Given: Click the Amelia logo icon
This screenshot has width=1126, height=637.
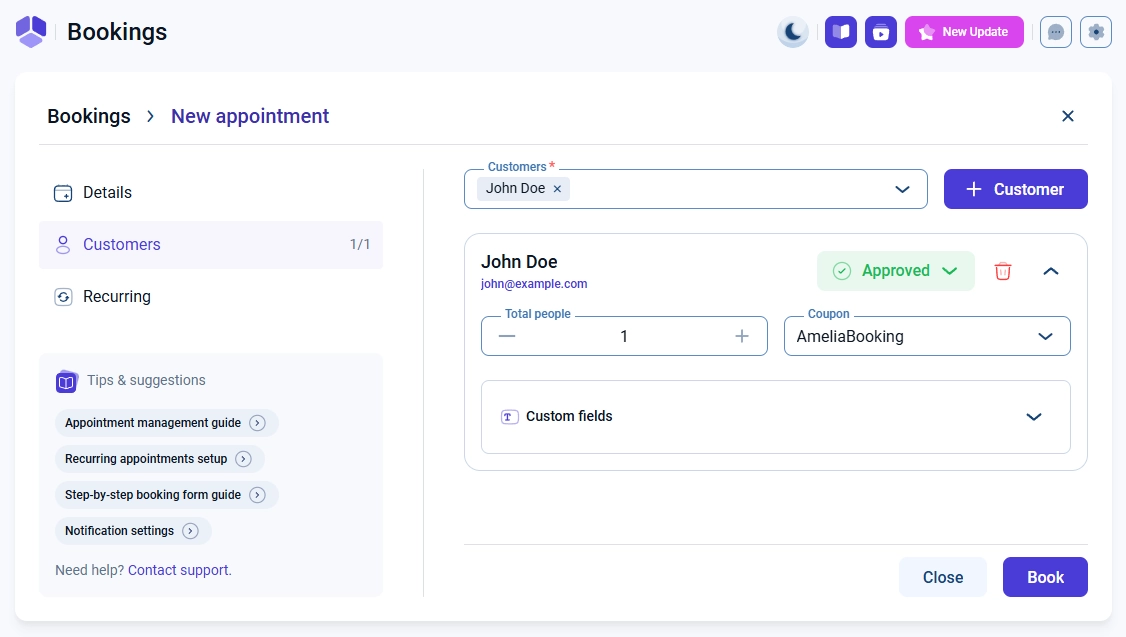Looking at the screenshot, I should [31, 32].
